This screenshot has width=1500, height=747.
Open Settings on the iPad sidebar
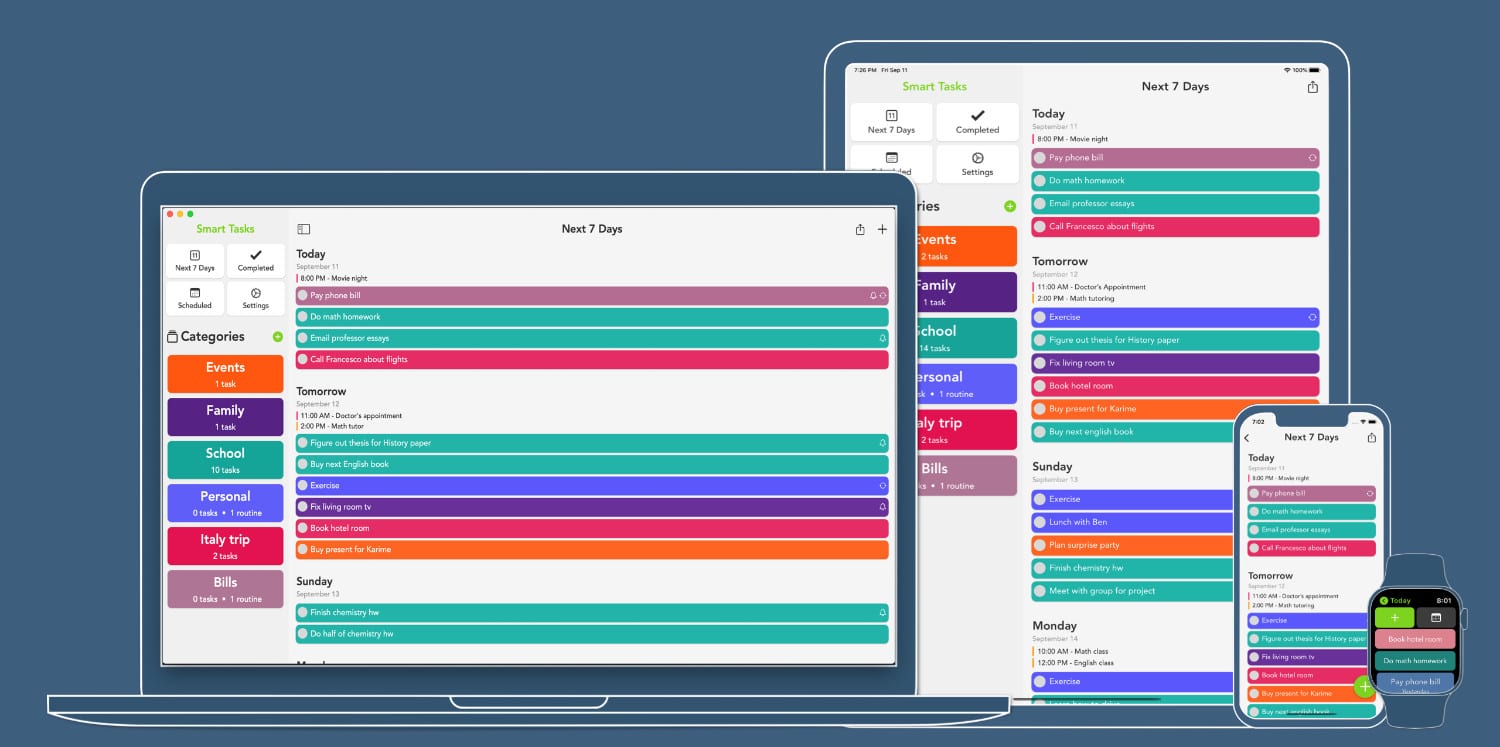pos(977,164)
